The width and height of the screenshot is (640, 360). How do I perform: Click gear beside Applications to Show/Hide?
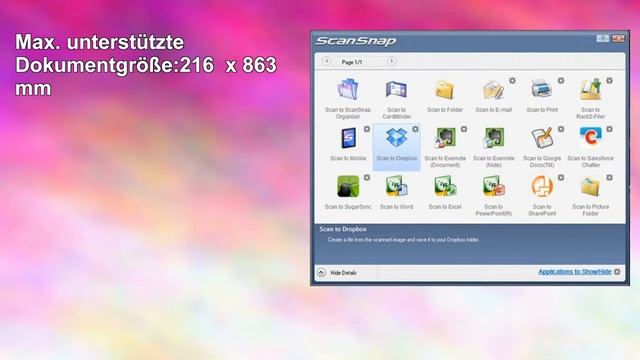617,272
